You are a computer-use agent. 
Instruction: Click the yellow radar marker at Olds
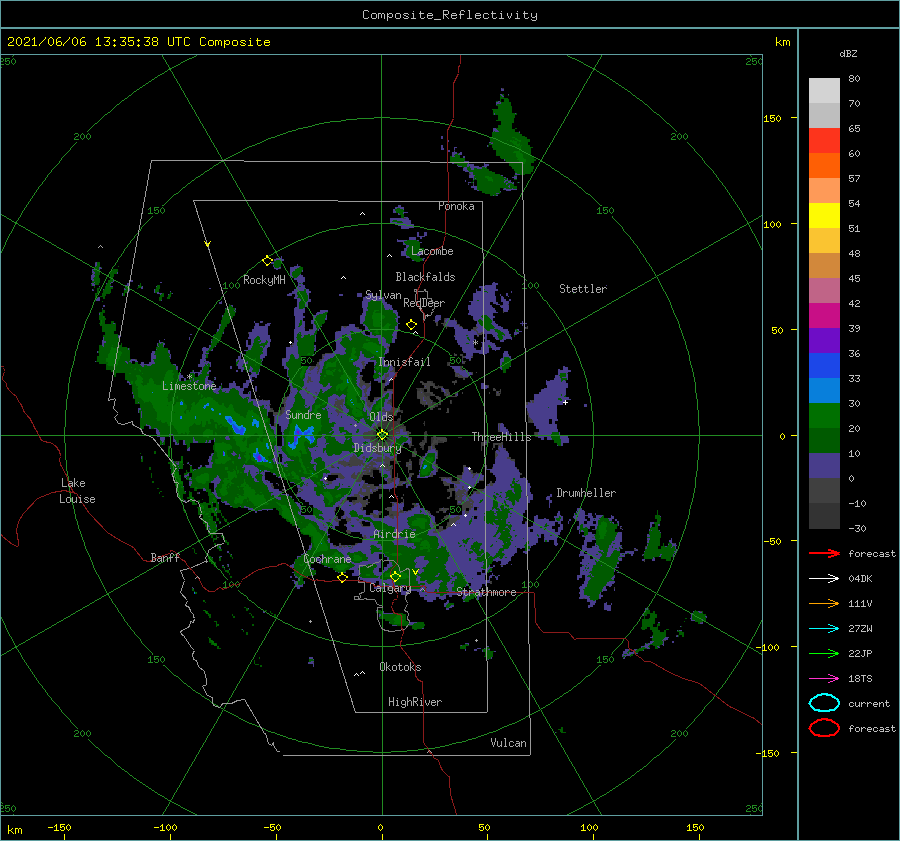(382, 435)
